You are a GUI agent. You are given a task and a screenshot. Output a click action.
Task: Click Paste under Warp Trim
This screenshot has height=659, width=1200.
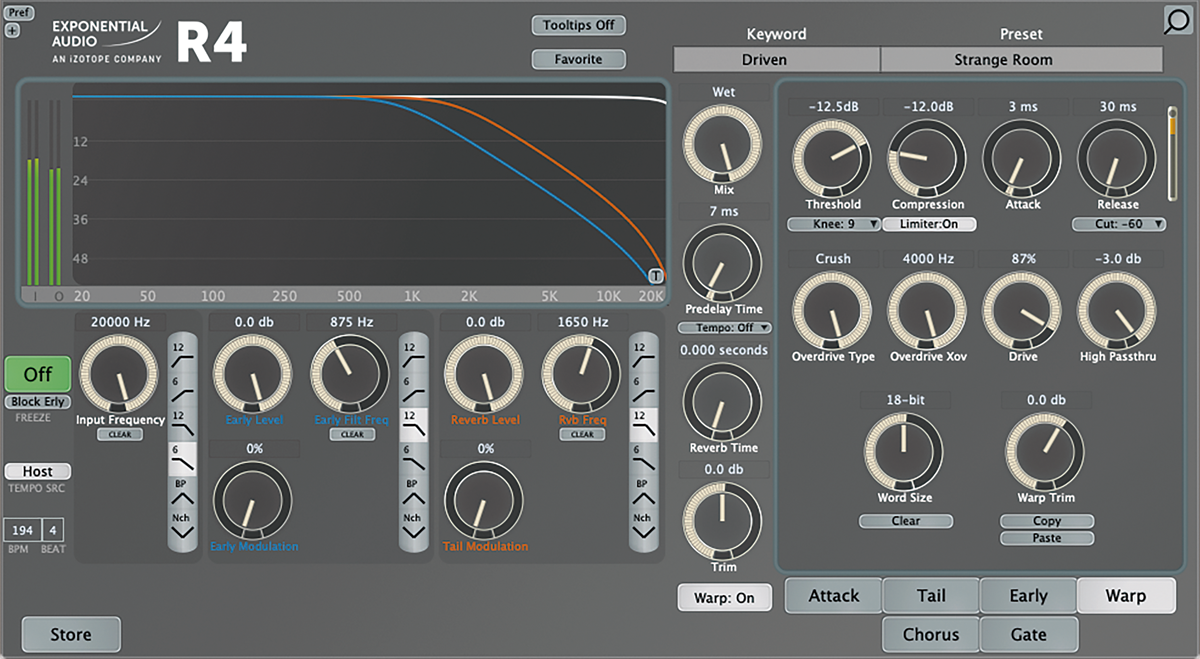[1047, 538]
